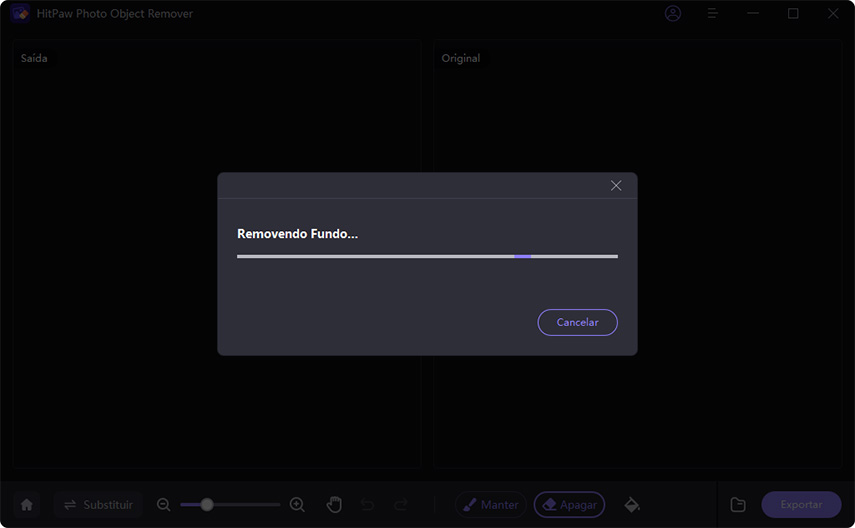Click the Original panel label
Image resolution: width=855 pixels, height=528 pixels.
click(x=461, y=58)
